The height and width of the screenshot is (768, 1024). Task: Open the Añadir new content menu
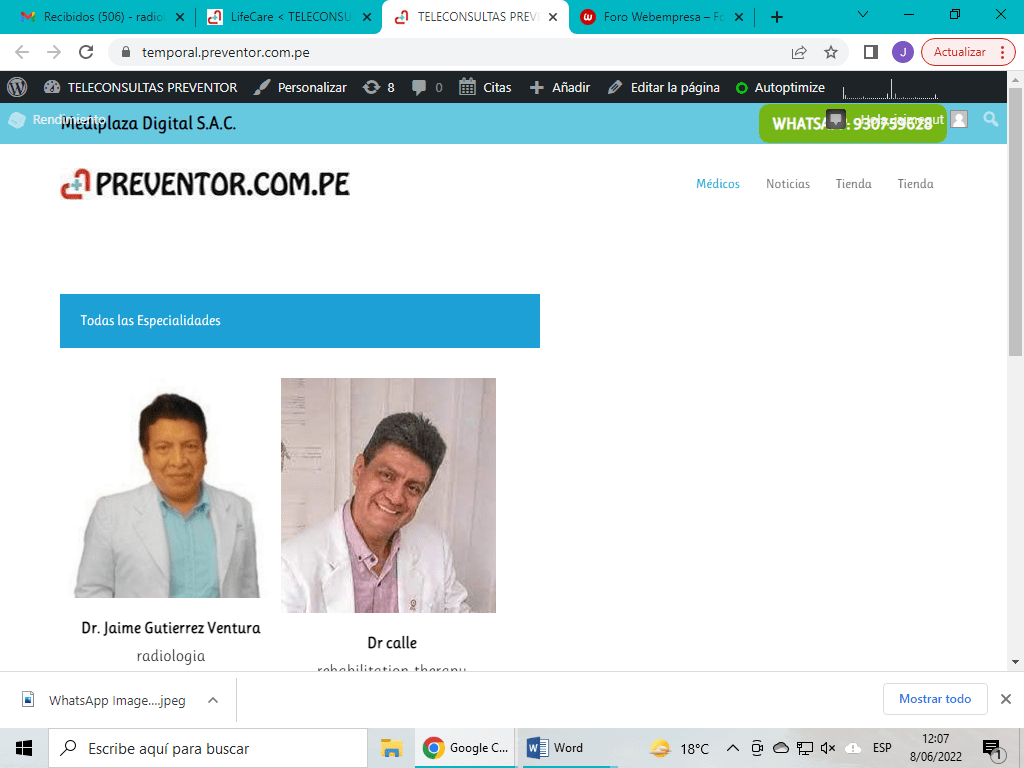click(560, 88)
